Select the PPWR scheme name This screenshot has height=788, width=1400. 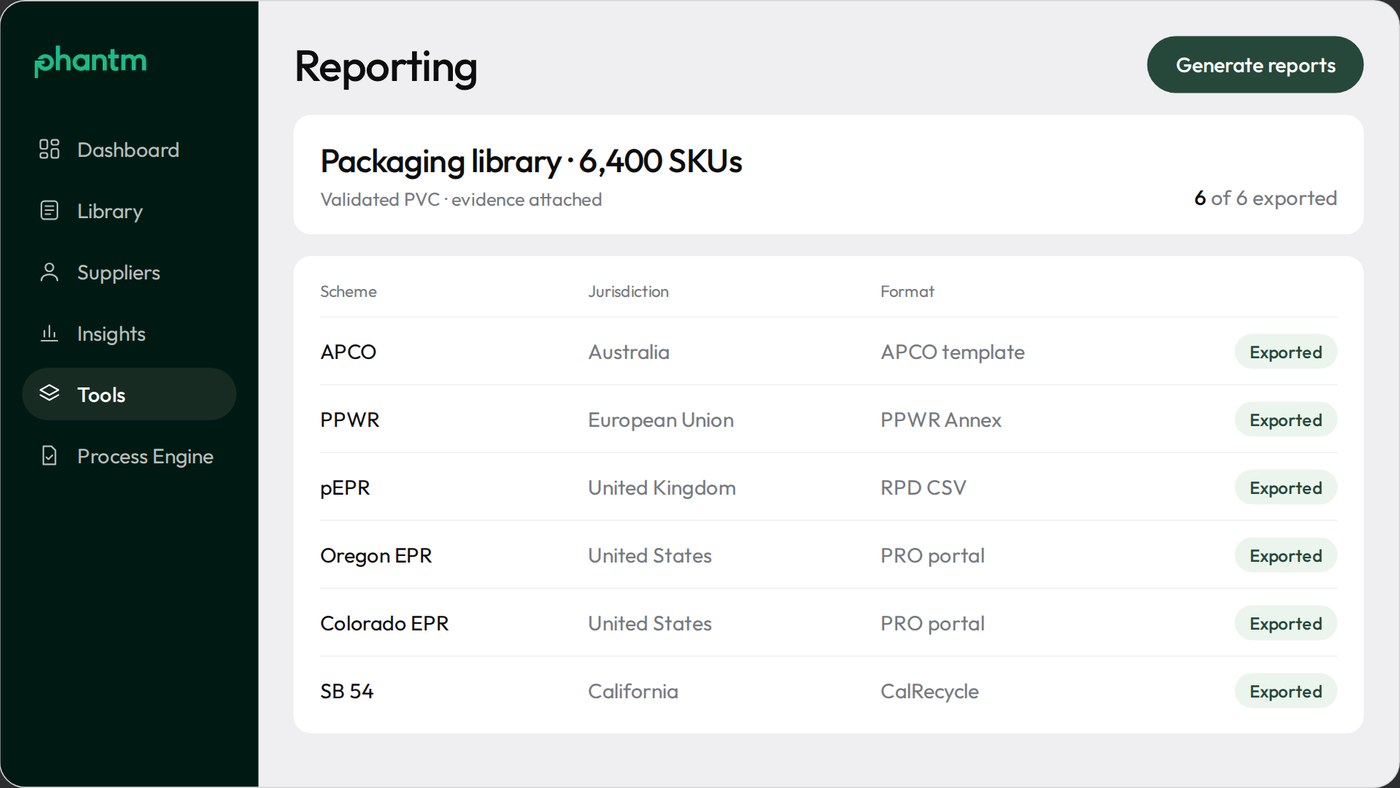click(350, 420)
